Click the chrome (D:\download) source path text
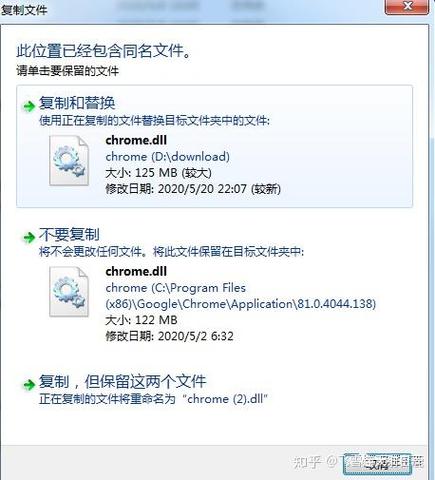 168,156
